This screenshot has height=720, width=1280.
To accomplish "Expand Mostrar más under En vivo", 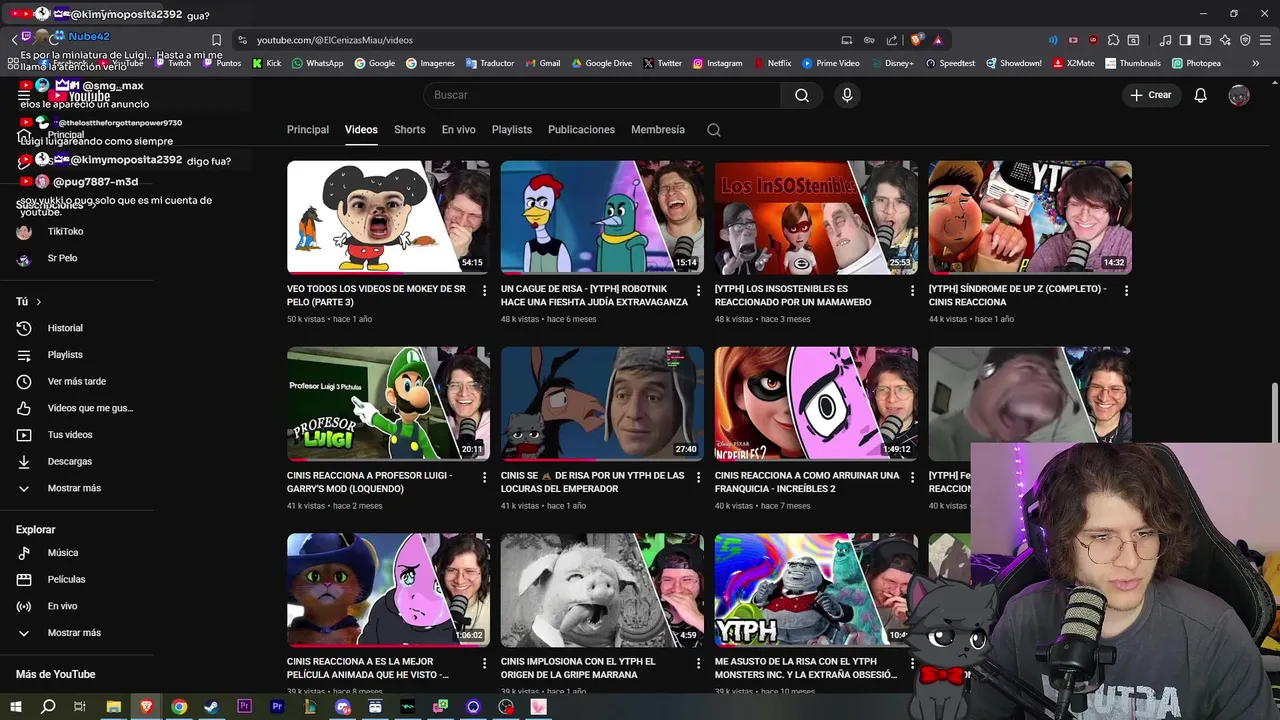I will point(76,633).
